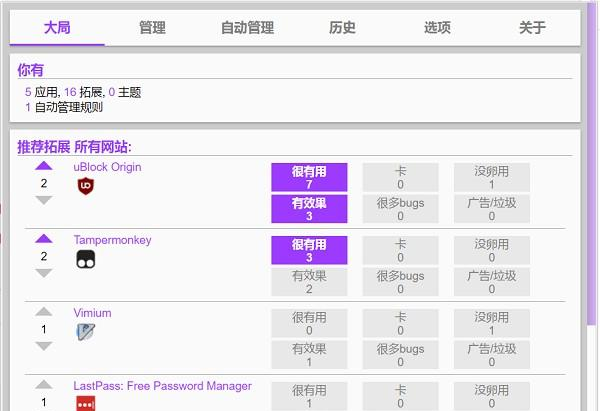The width and height of the screenshot is (600, 411).
Task: Open LastPass: Free Password Manager link
Action: coord(163,386)
